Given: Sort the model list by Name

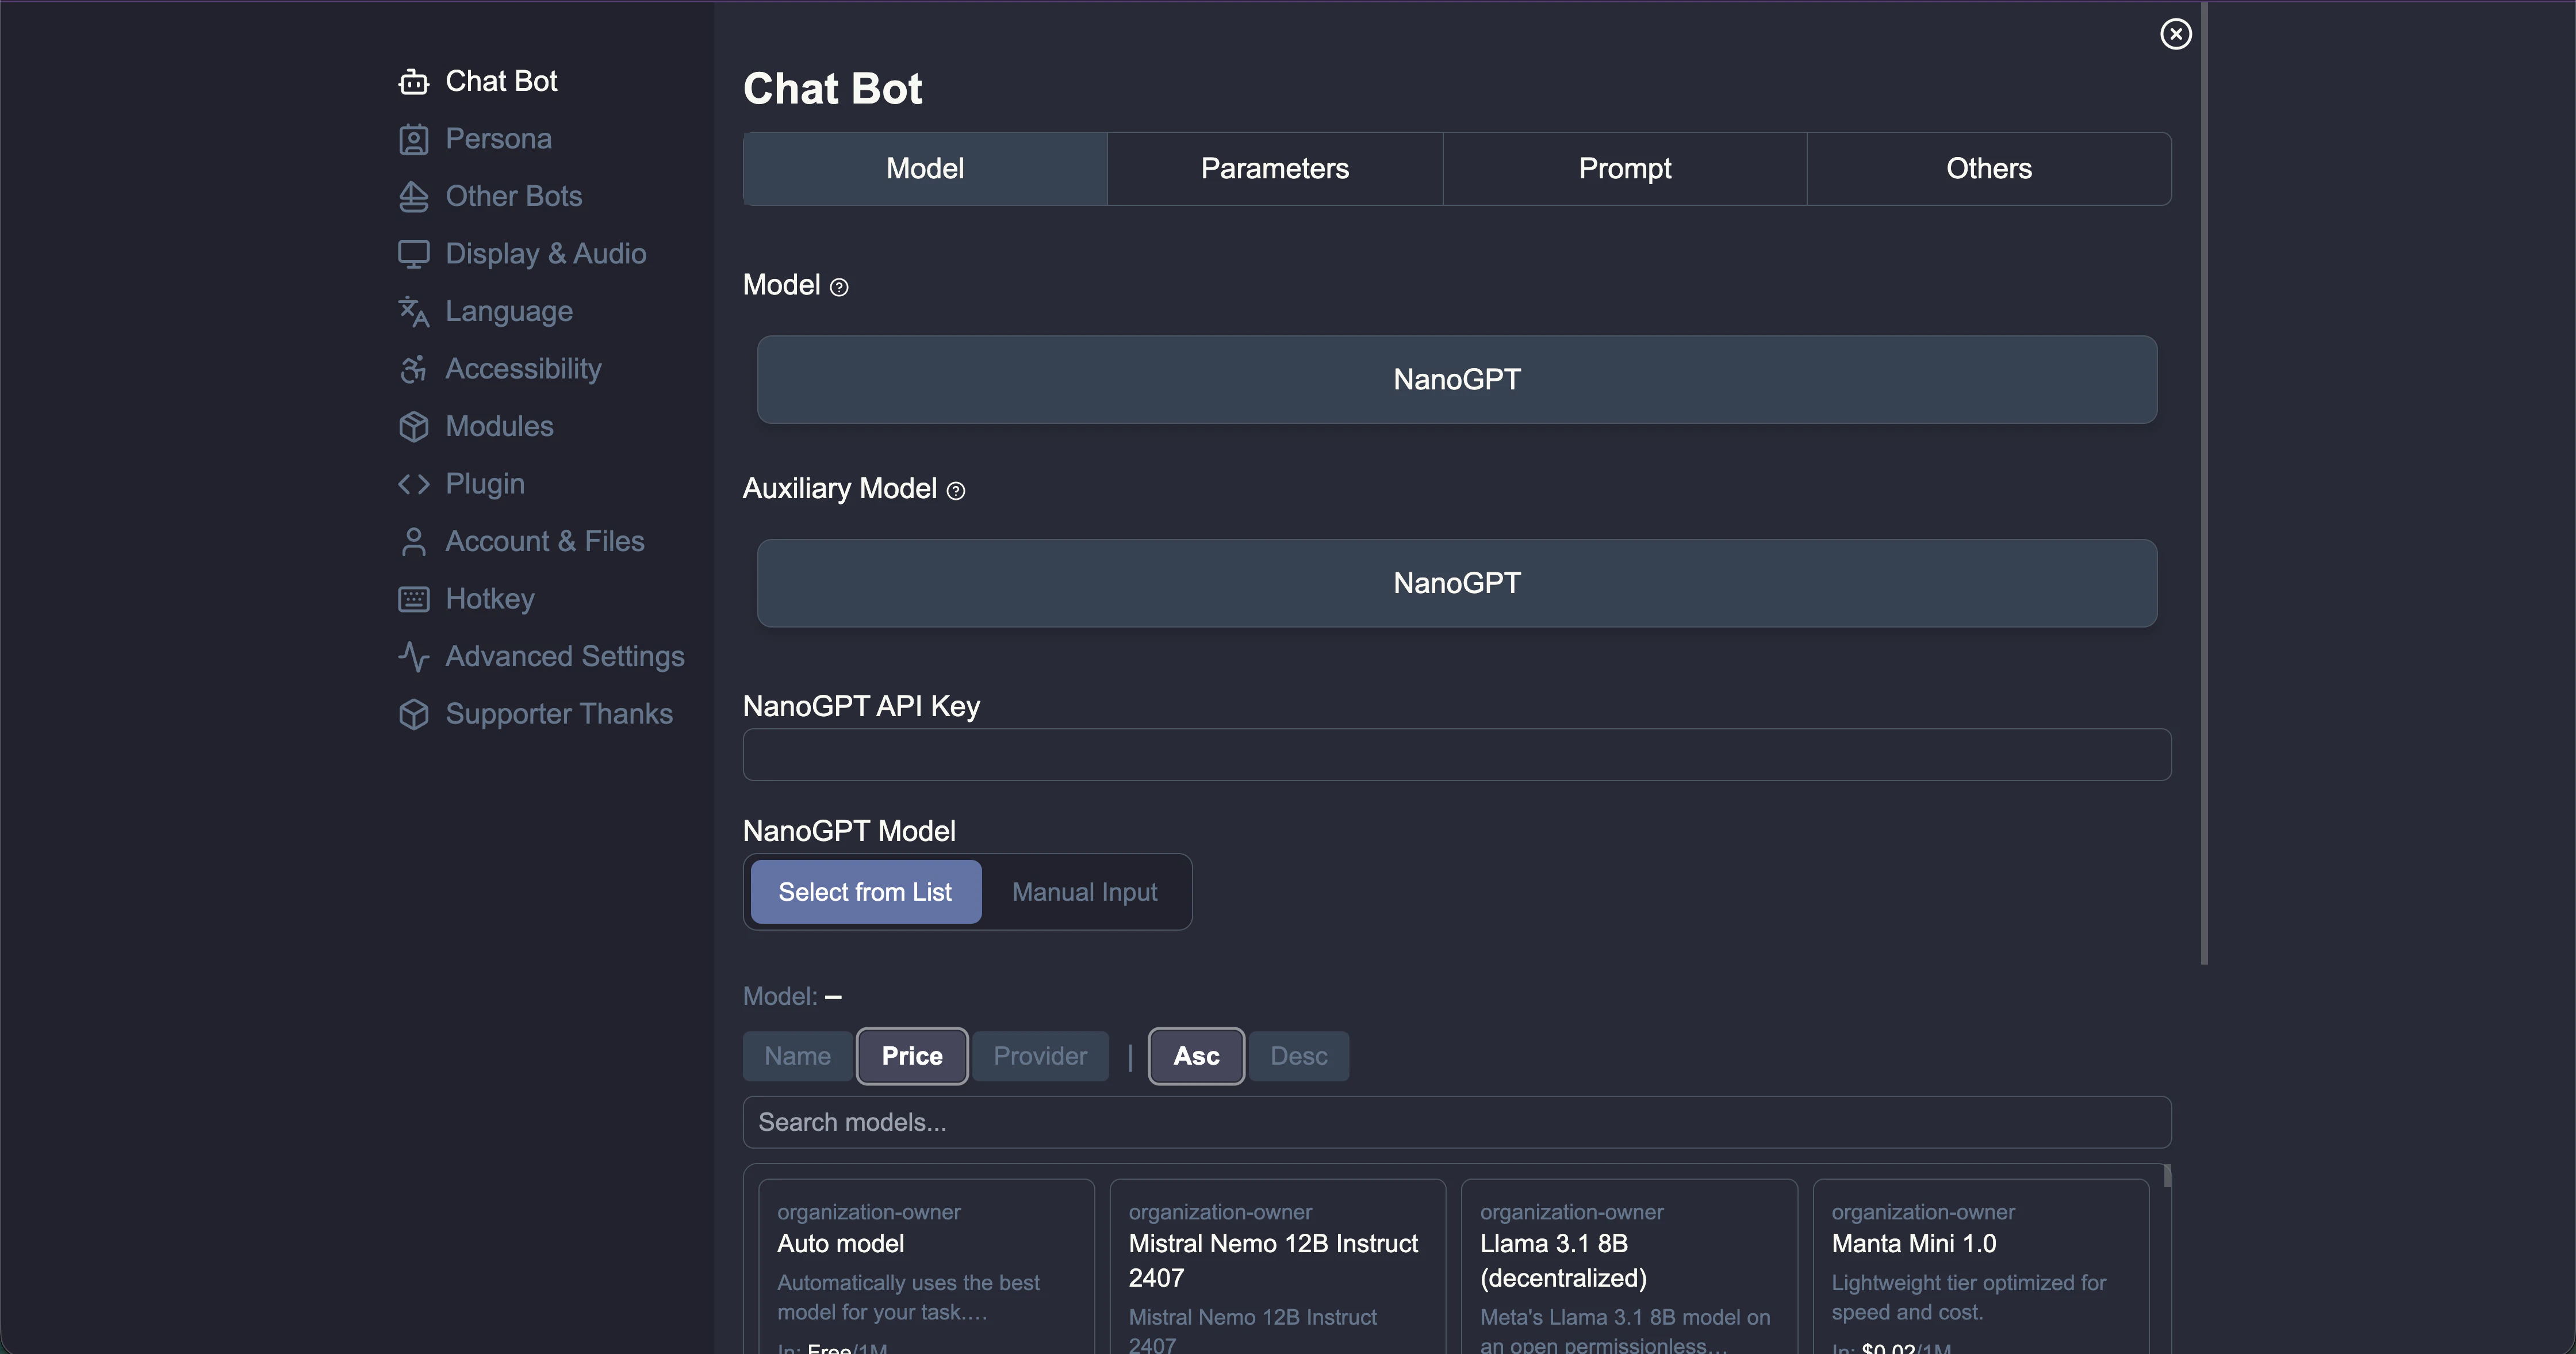Looking at the screenshot, I should [797, 1056].
